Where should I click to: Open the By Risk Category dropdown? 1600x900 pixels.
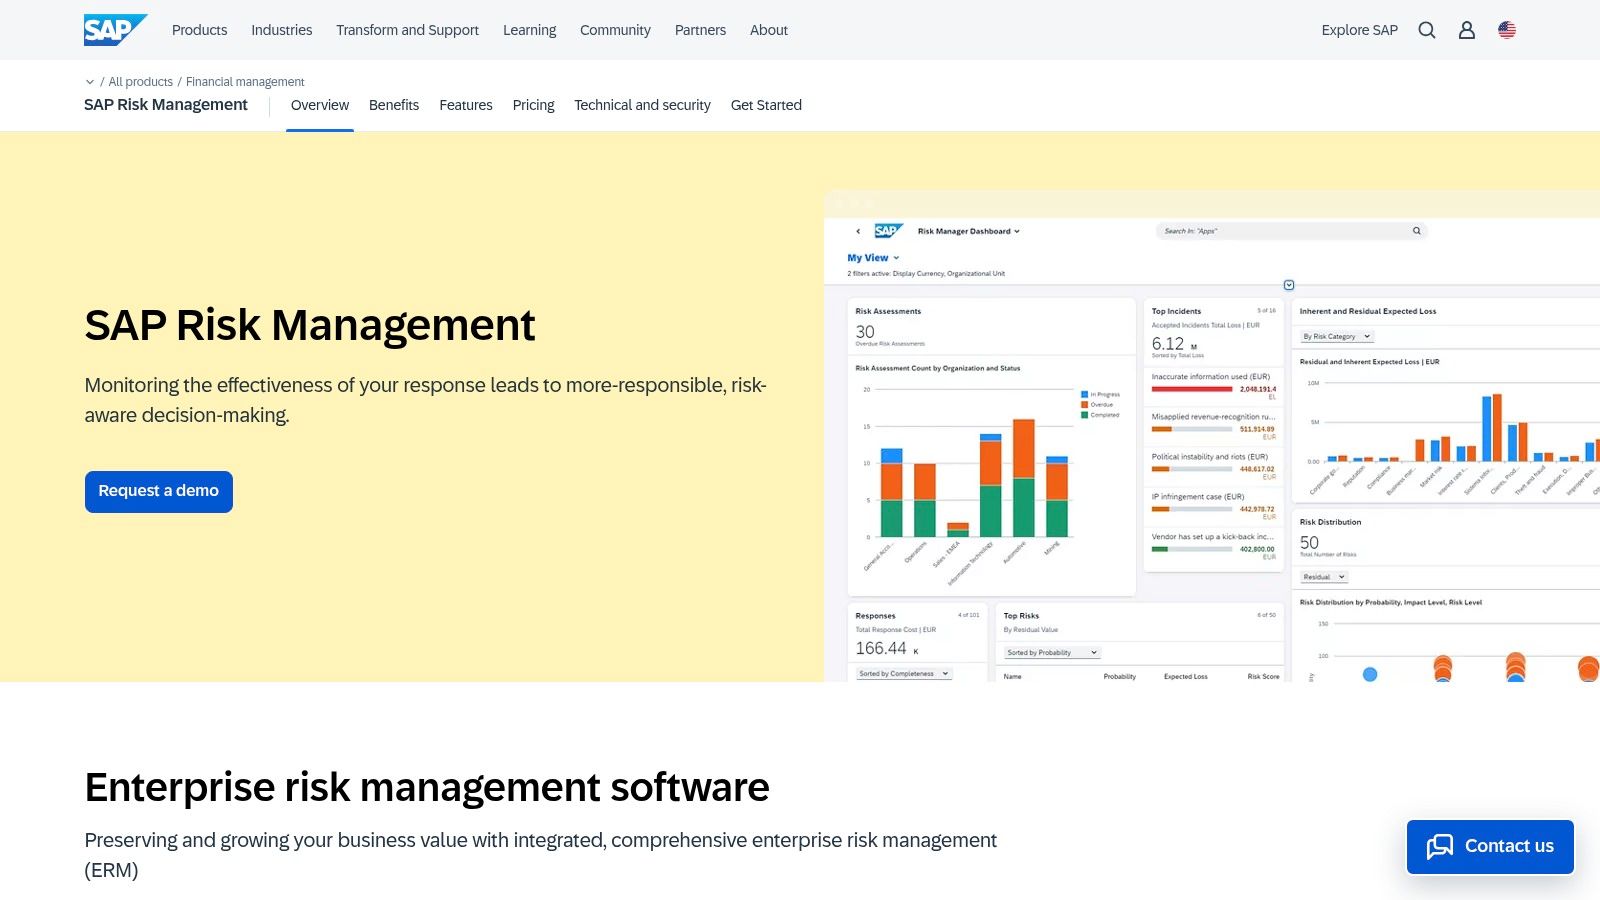(1335, 336)
